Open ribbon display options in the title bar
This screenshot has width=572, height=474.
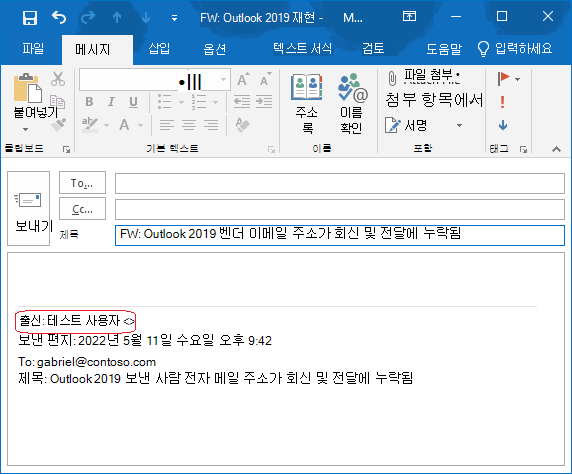tap(409, 16)
